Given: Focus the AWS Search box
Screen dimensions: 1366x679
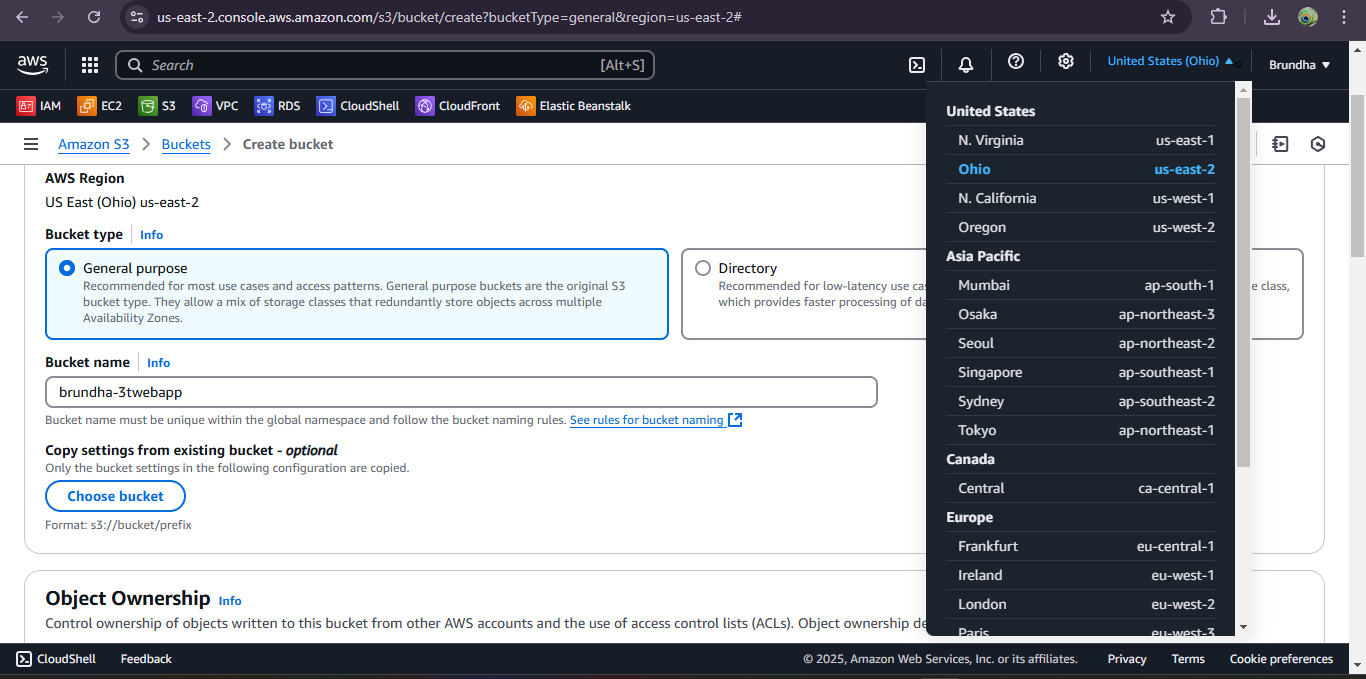Looking at the screenshot, I should point(385,65).
